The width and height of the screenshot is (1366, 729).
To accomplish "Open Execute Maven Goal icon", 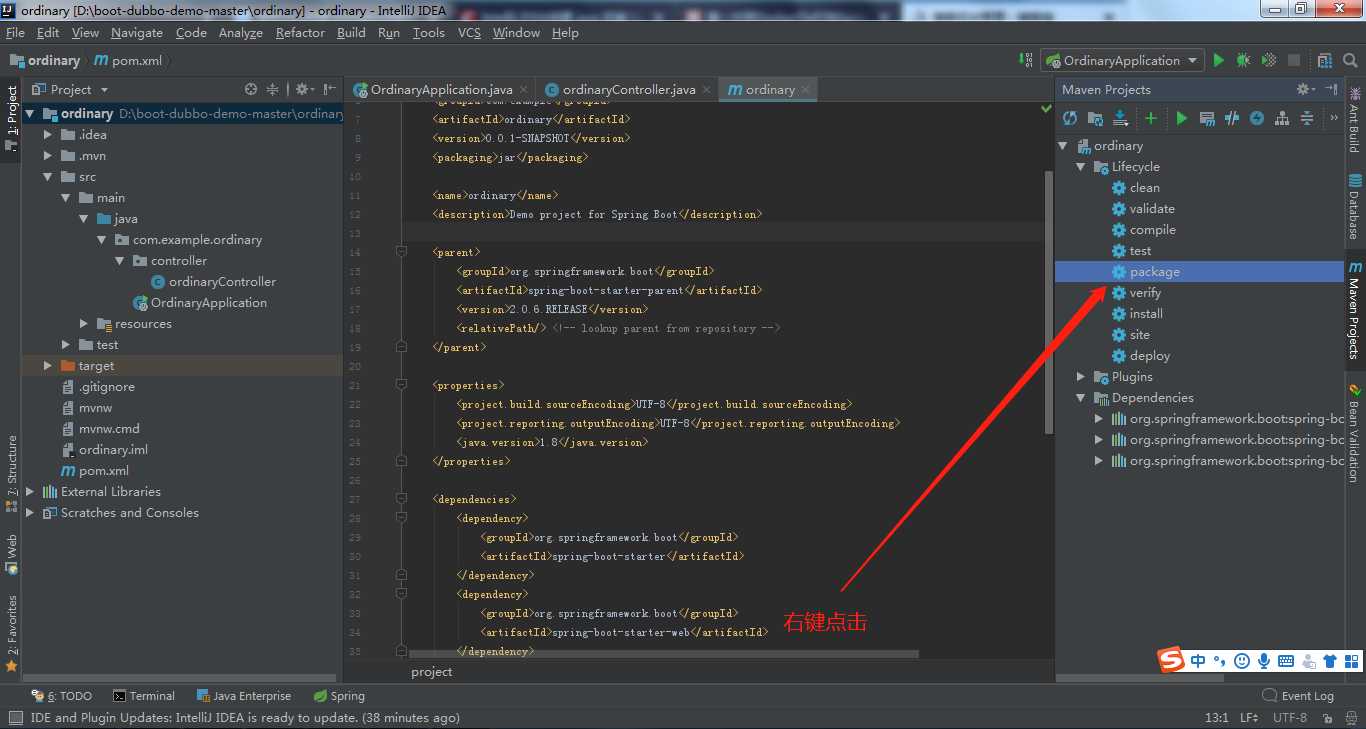I will [1207, 118].
